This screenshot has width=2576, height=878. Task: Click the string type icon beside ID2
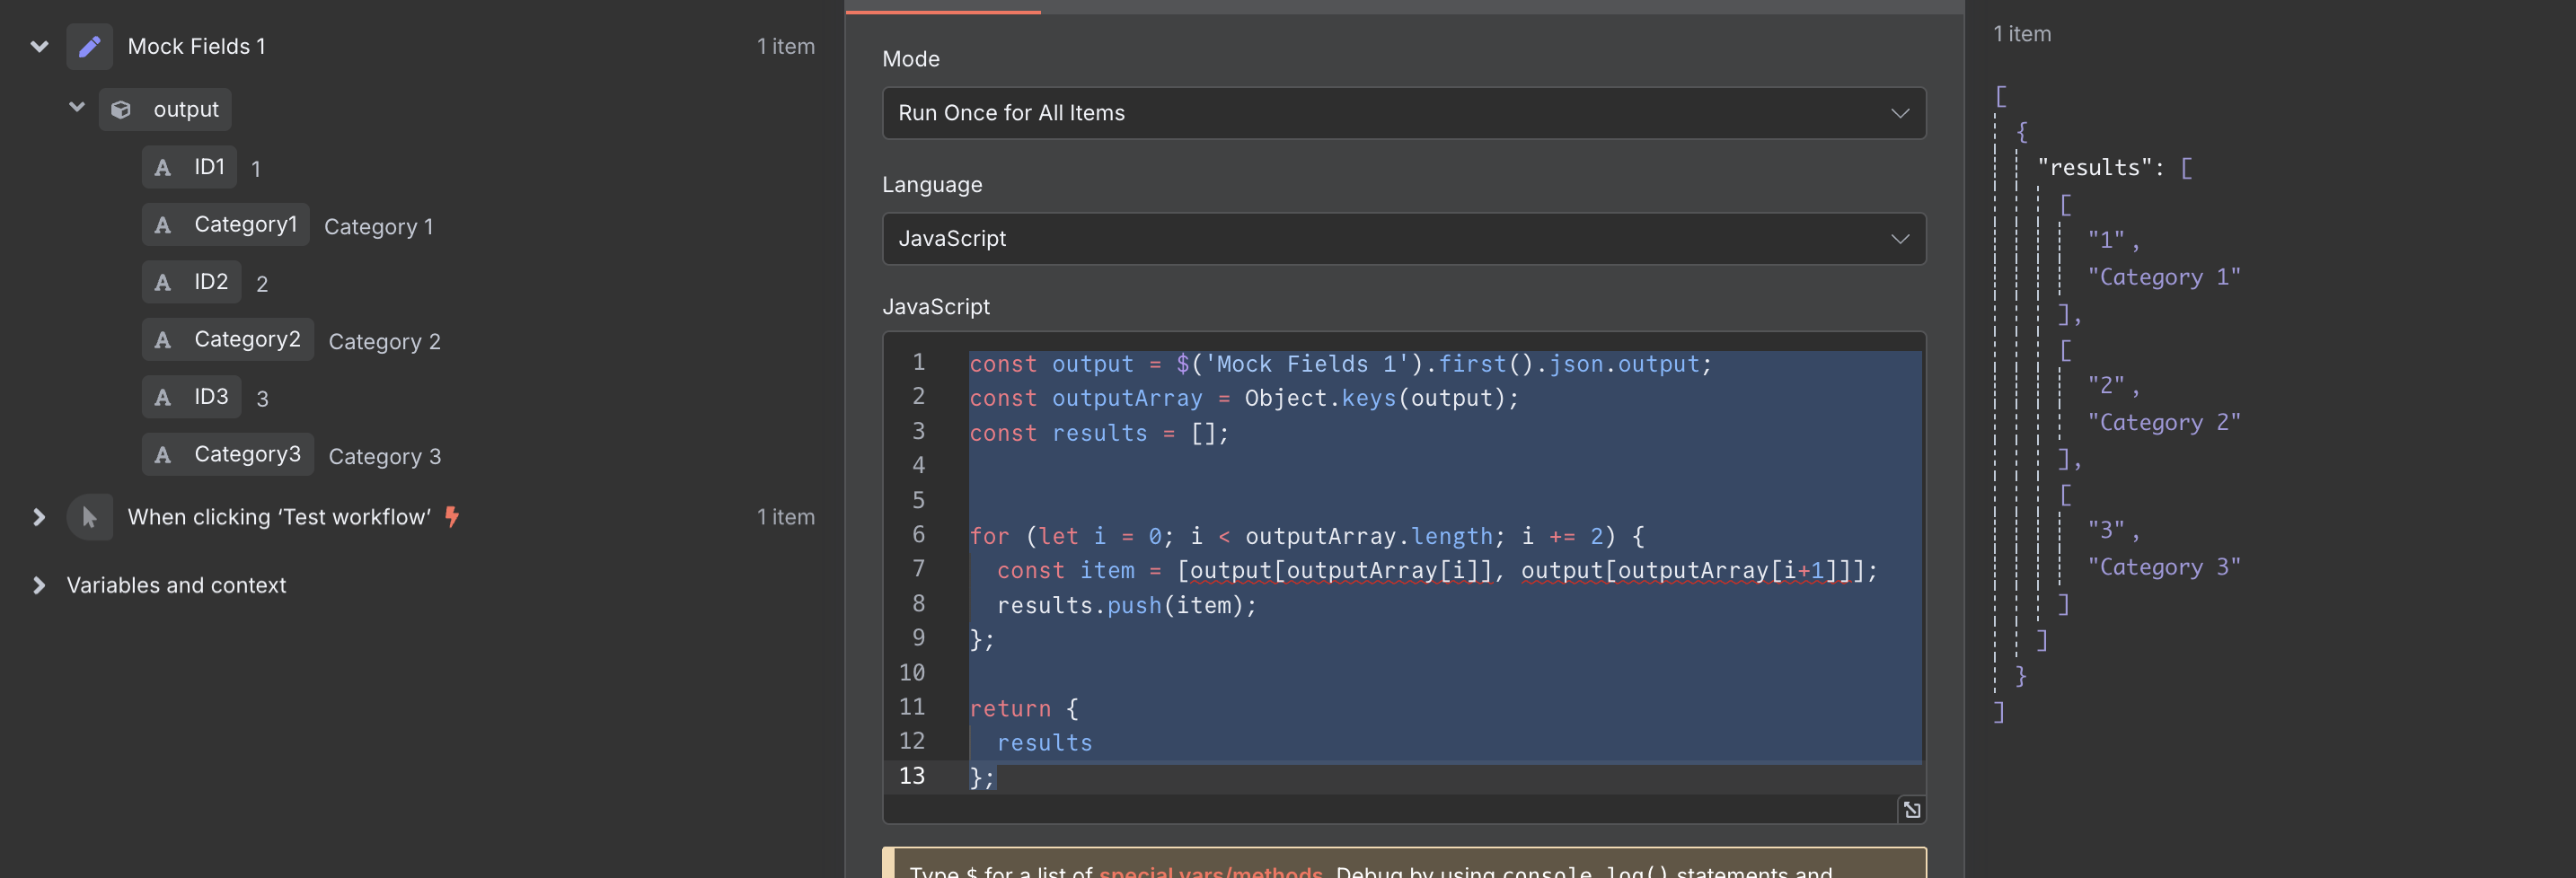pyautogui.click(x=163, y=282)
